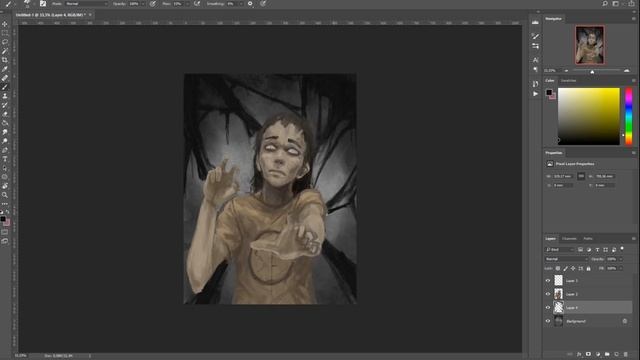The height and width of the screenshot is (360, 640).
Task: Select the History Brush tool
Action: click(5, 105)
